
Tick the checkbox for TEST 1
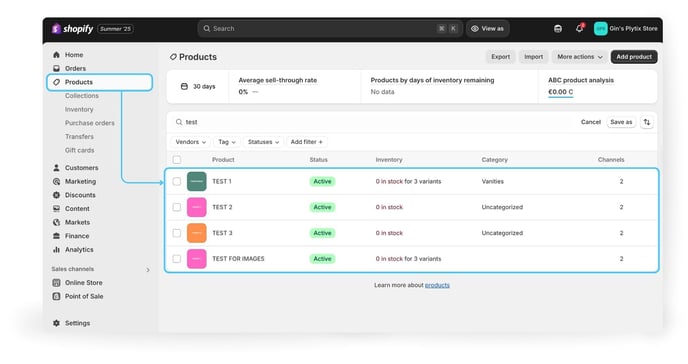pyautogui.click(x=177, y=181)
